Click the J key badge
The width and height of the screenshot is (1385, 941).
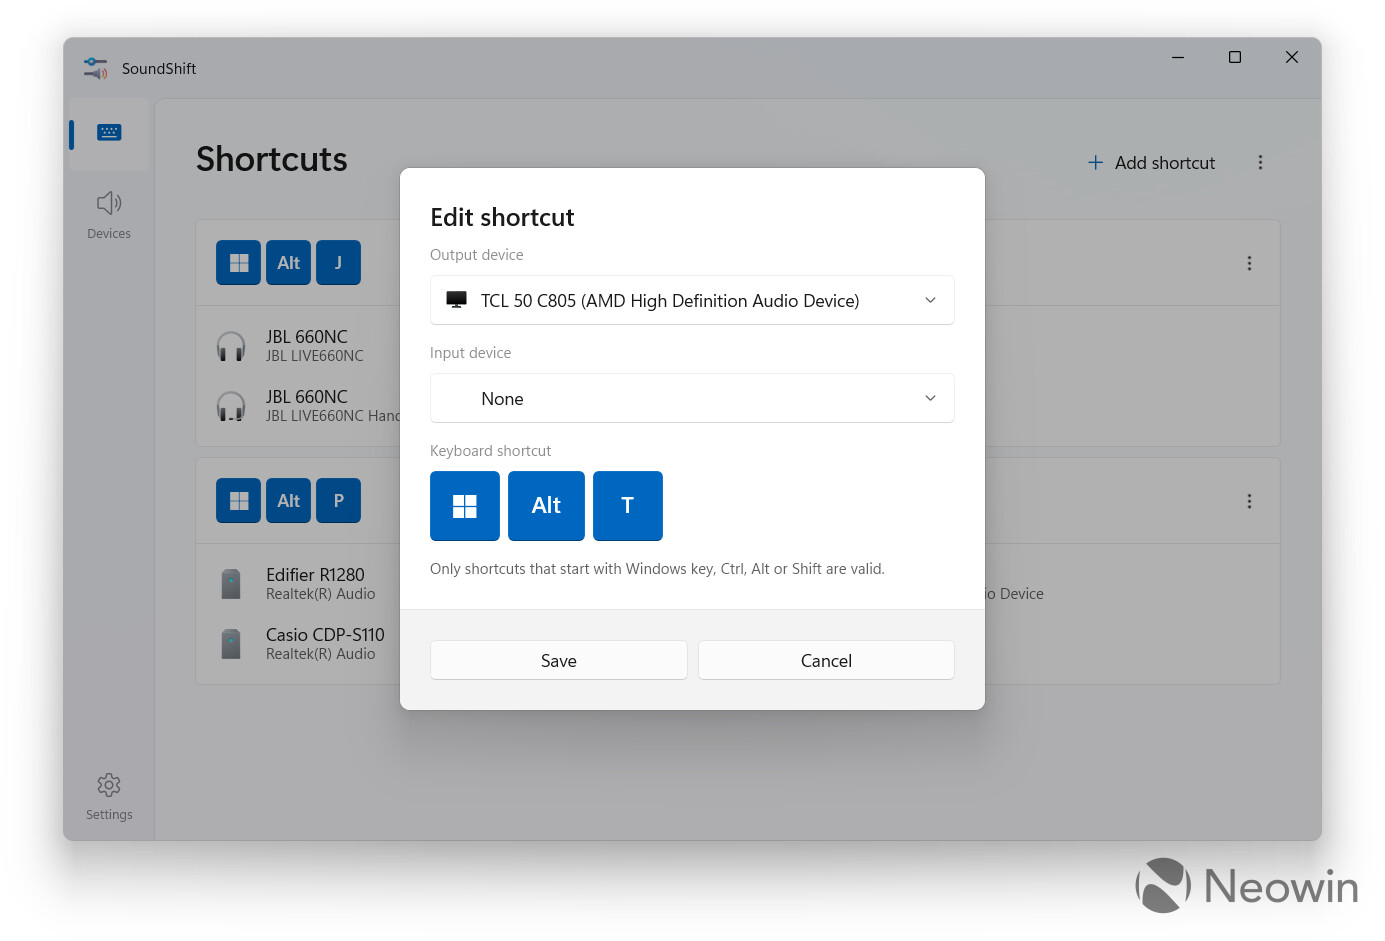[339, 263]
